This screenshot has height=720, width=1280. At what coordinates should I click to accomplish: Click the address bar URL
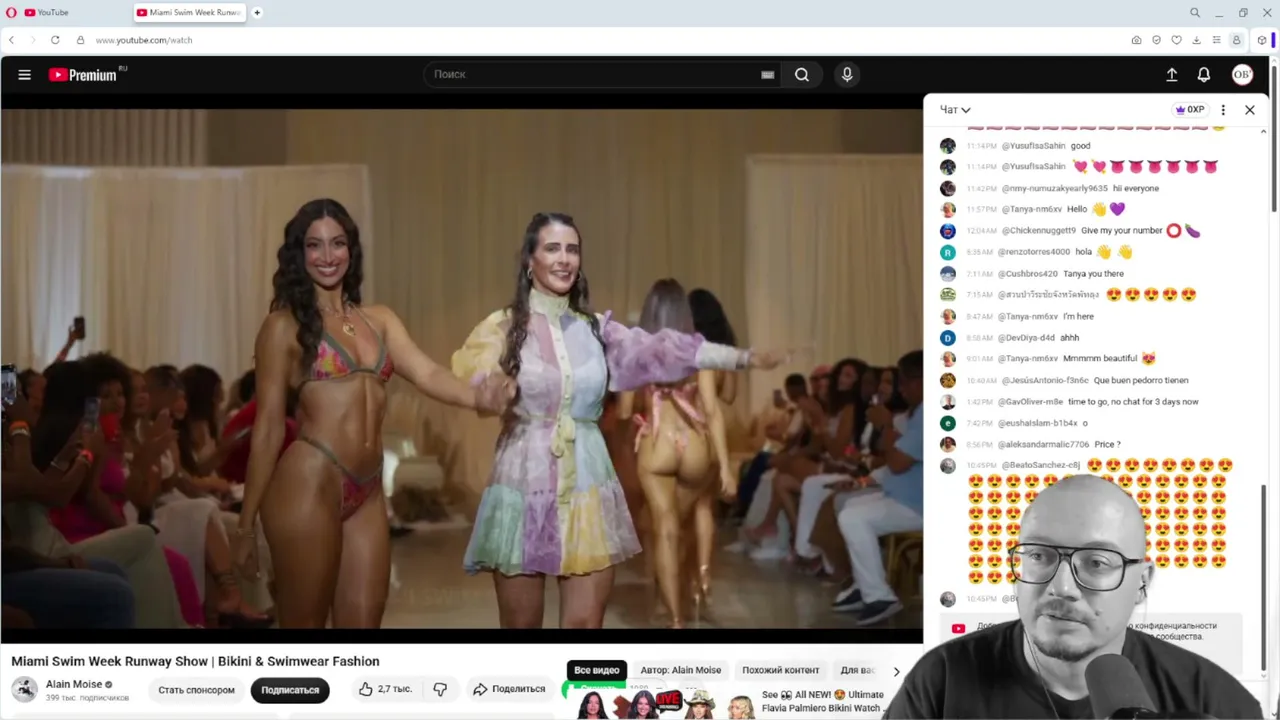pyautogui.click(x=144, y=40)
